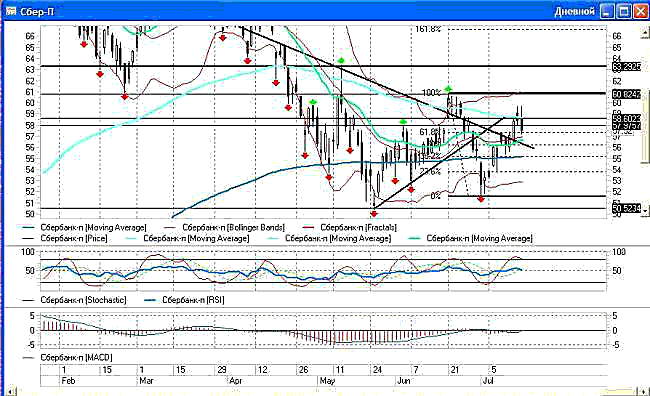The image size is (650, 396).
Task: Click the 26 date label on time axis
Action: pyautogui.click(x=303, y=369)
